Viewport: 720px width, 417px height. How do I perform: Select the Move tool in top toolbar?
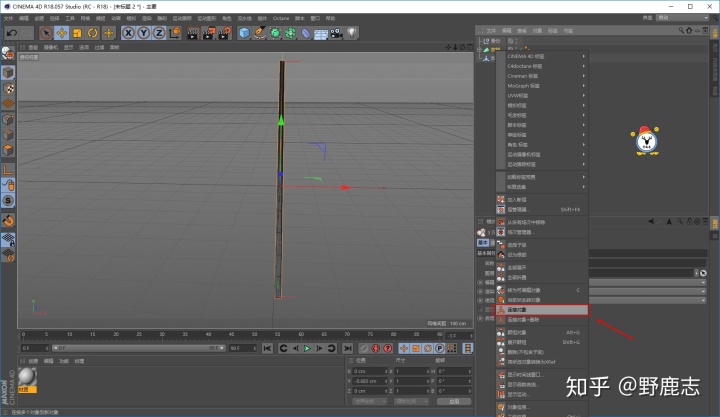(61, 33)
